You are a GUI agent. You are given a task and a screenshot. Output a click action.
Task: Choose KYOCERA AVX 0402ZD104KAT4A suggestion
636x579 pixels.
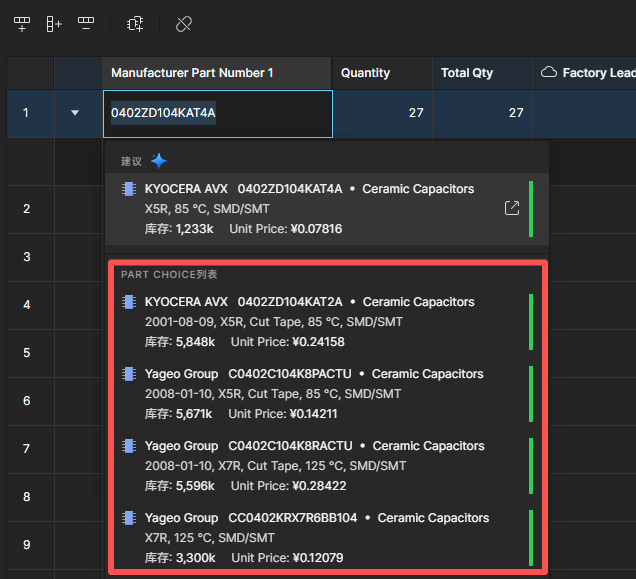pyautogui.click(x=327, y=209)
